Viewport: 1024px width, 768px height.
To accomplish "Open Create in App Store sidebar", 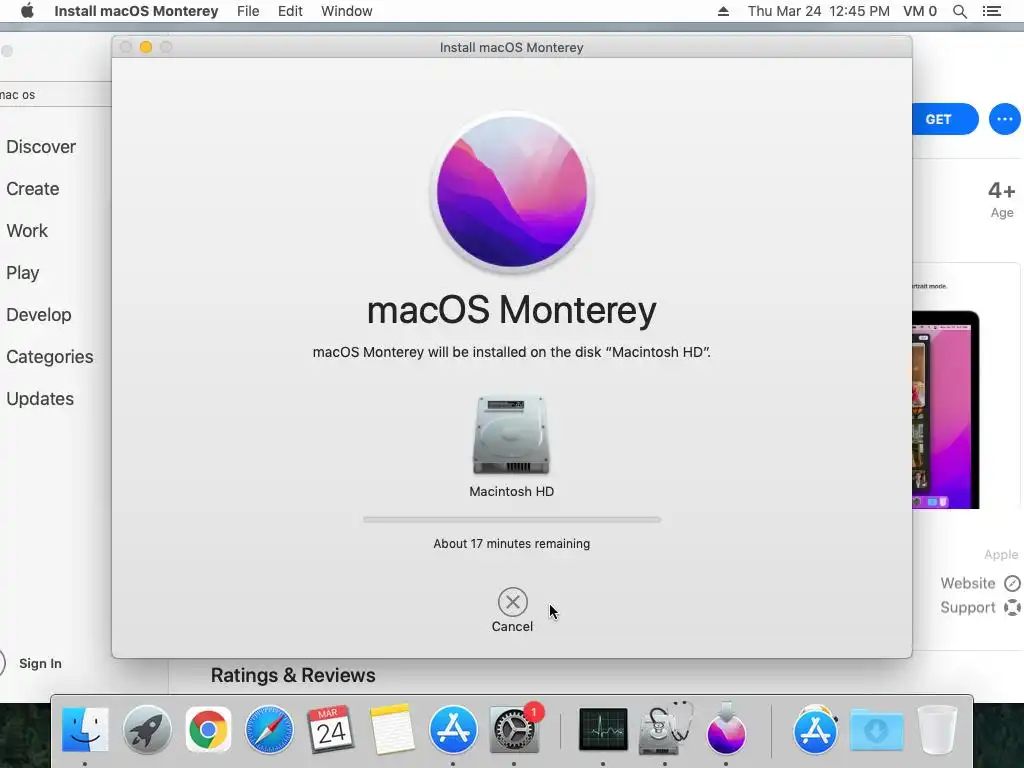I will pyautogui.click(x=33, y=189).
